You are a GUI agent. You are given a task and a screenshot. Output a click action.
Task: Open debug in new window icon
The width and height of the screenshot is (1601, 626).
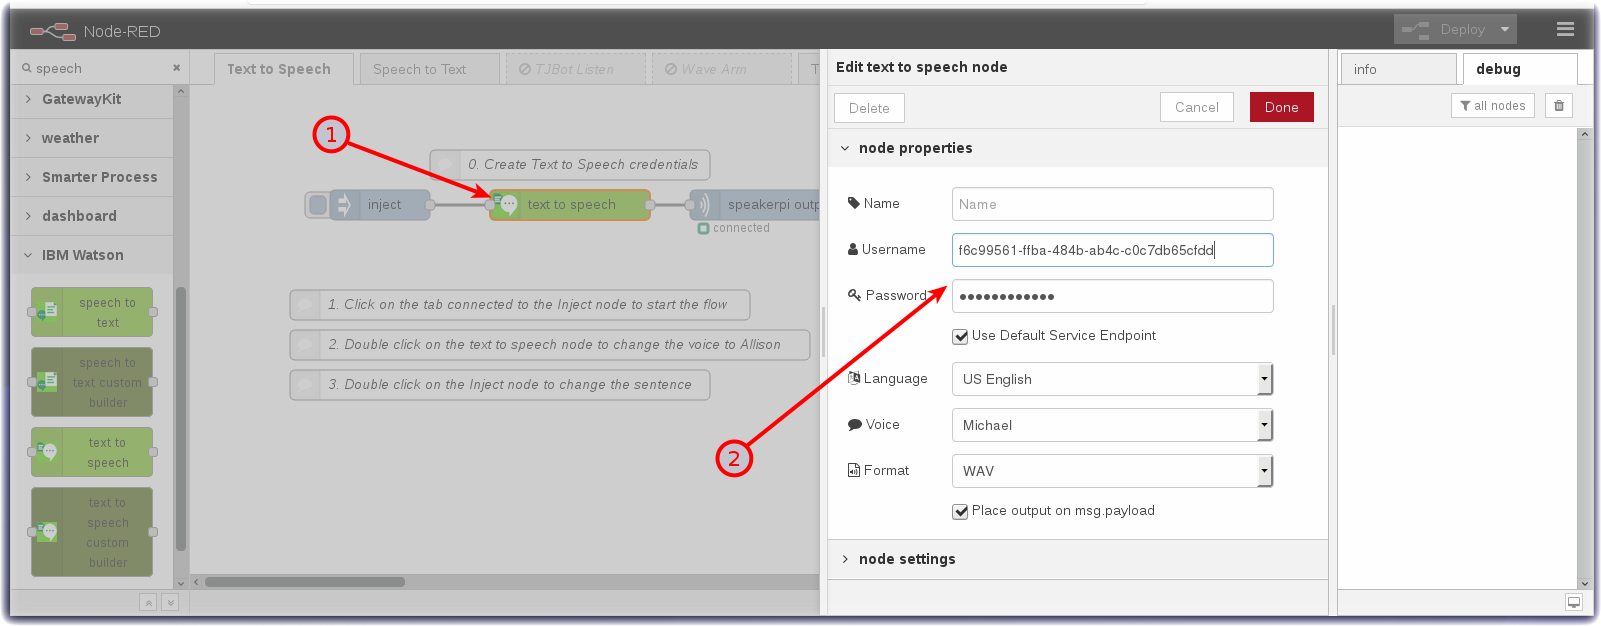(x=1574, y=602)
